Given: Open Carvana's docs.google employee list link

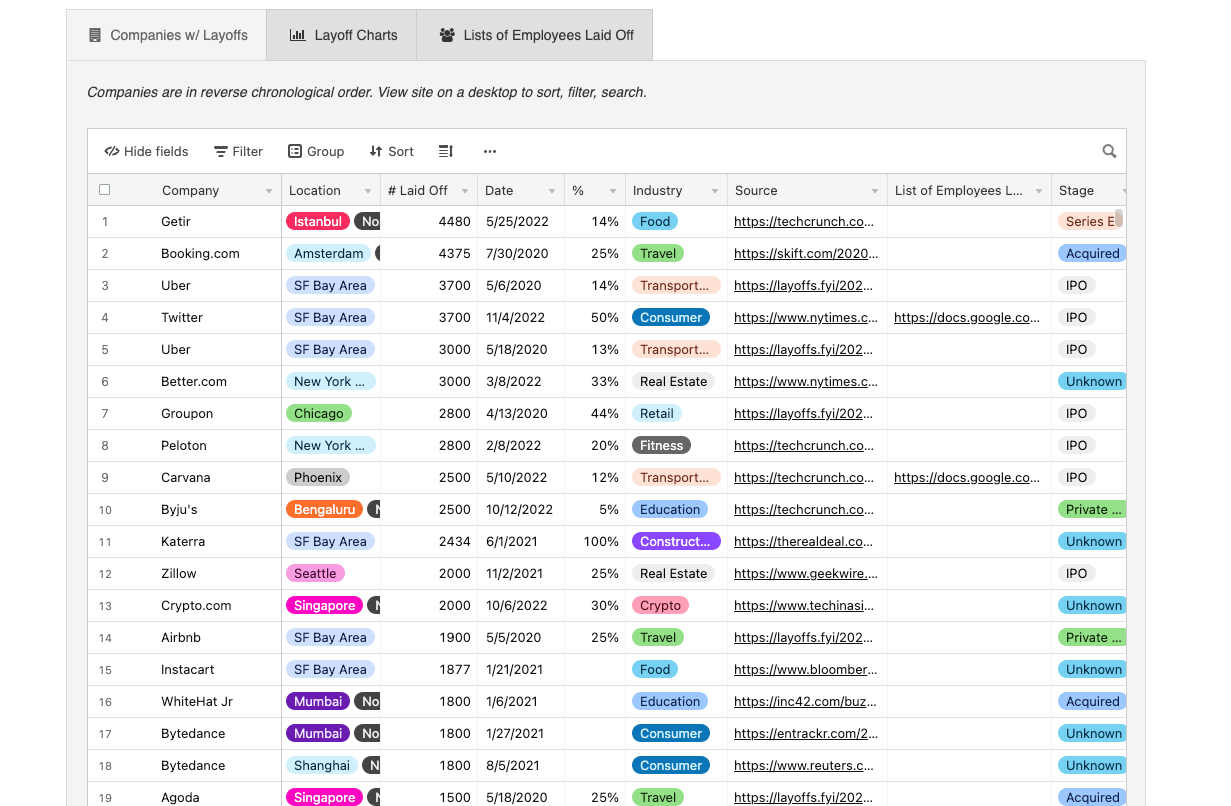Looking at the screenshot, I should tap(967, 478).
